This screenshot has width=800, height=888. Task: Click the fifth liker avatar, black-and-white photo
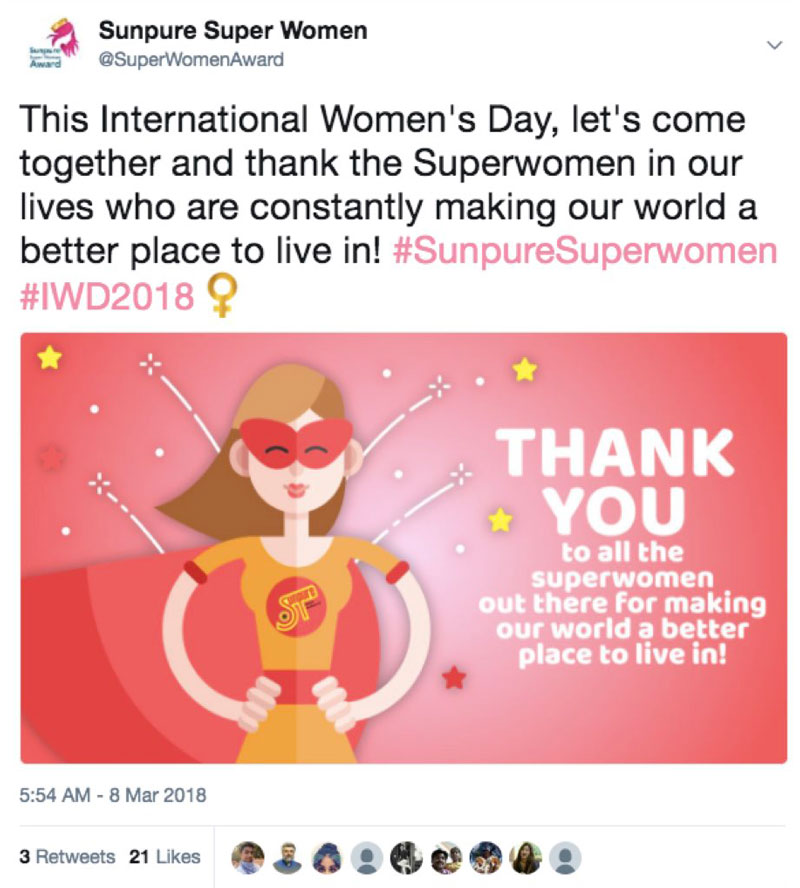407,857
